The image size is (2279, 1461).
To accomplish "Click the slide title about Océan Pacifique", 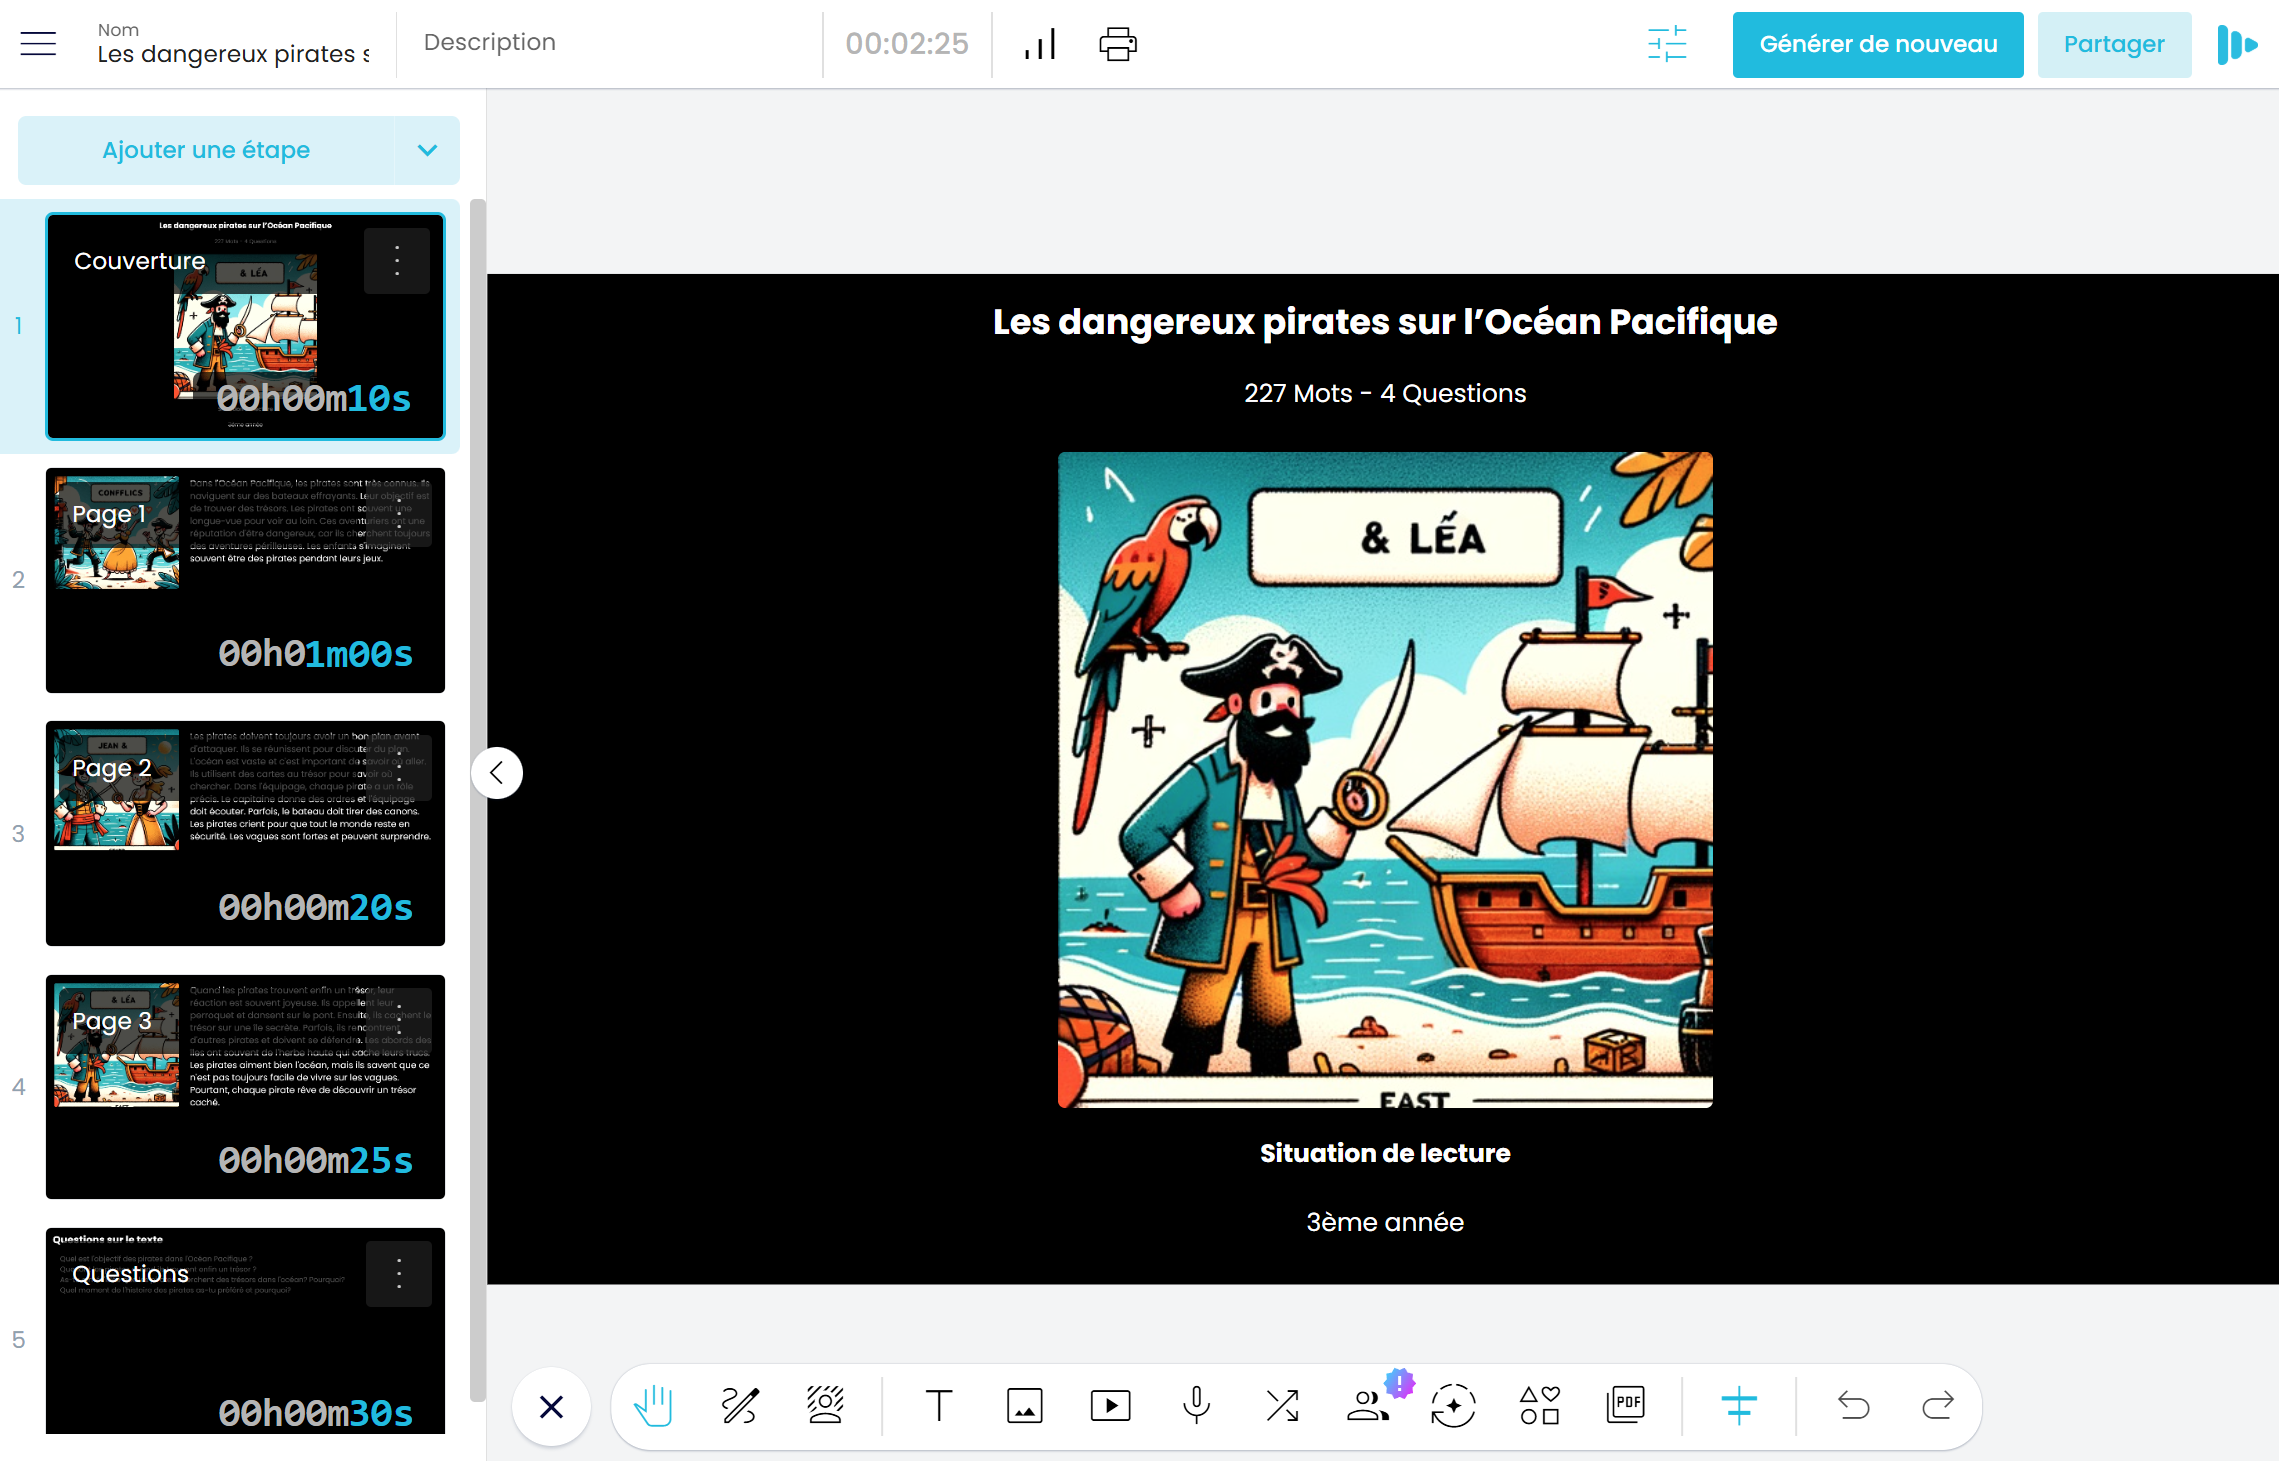I will [1385, 322].
